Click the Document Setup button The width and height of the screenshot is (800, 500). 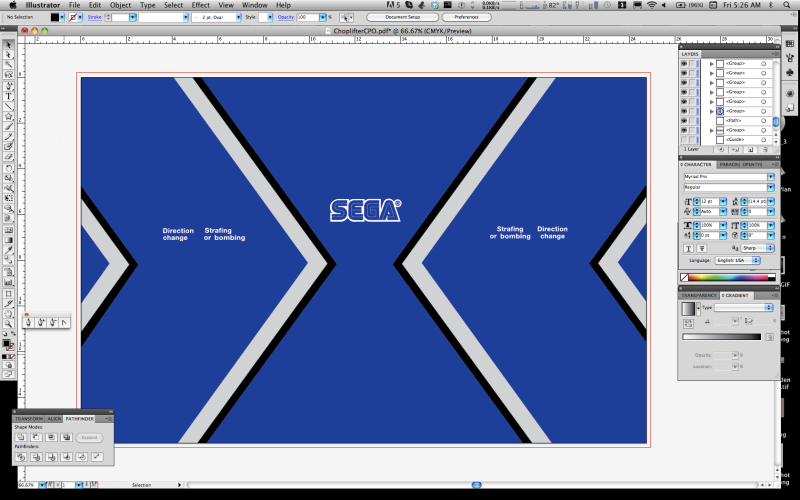tap(403, 17)
